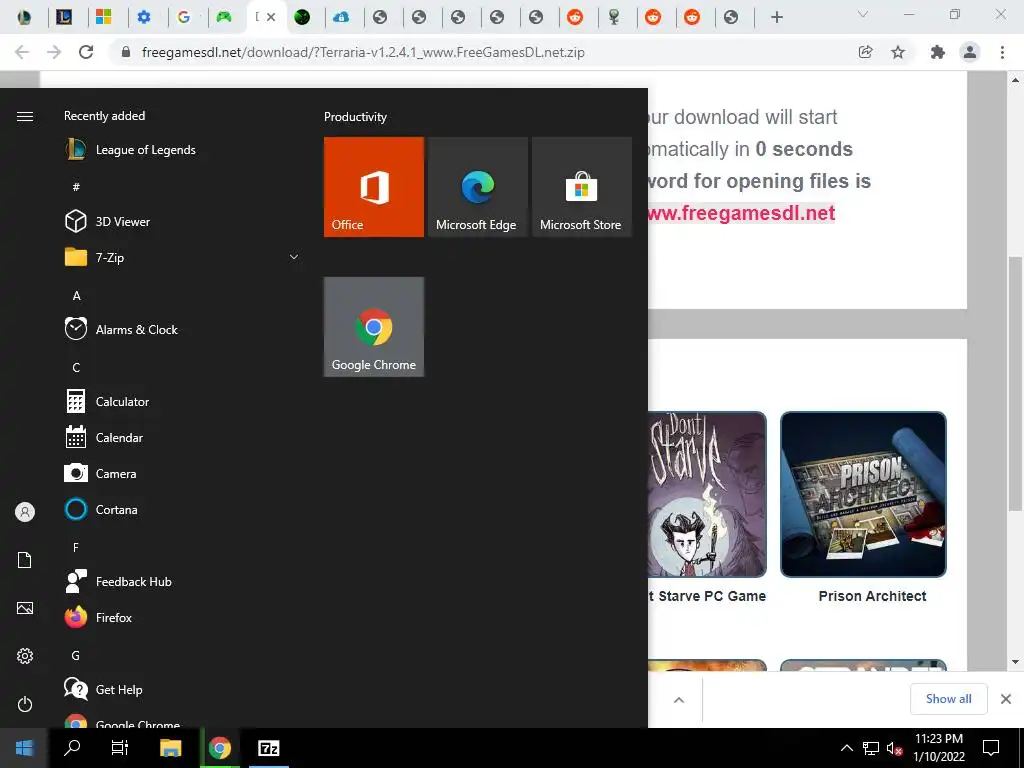
Task: Click the network status tray icon
Action: tap(871, 748)
